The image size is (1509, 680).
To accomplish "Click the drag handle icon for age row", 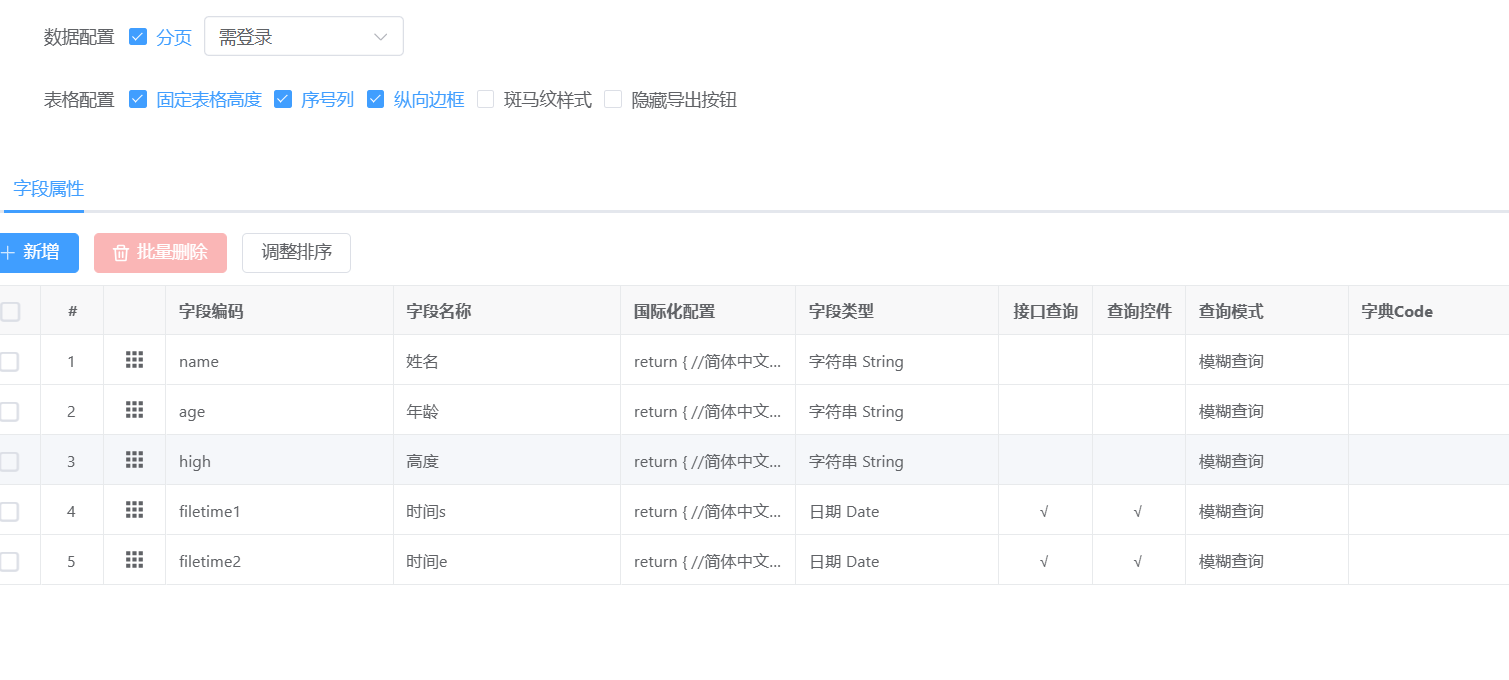I will point(134,410).
